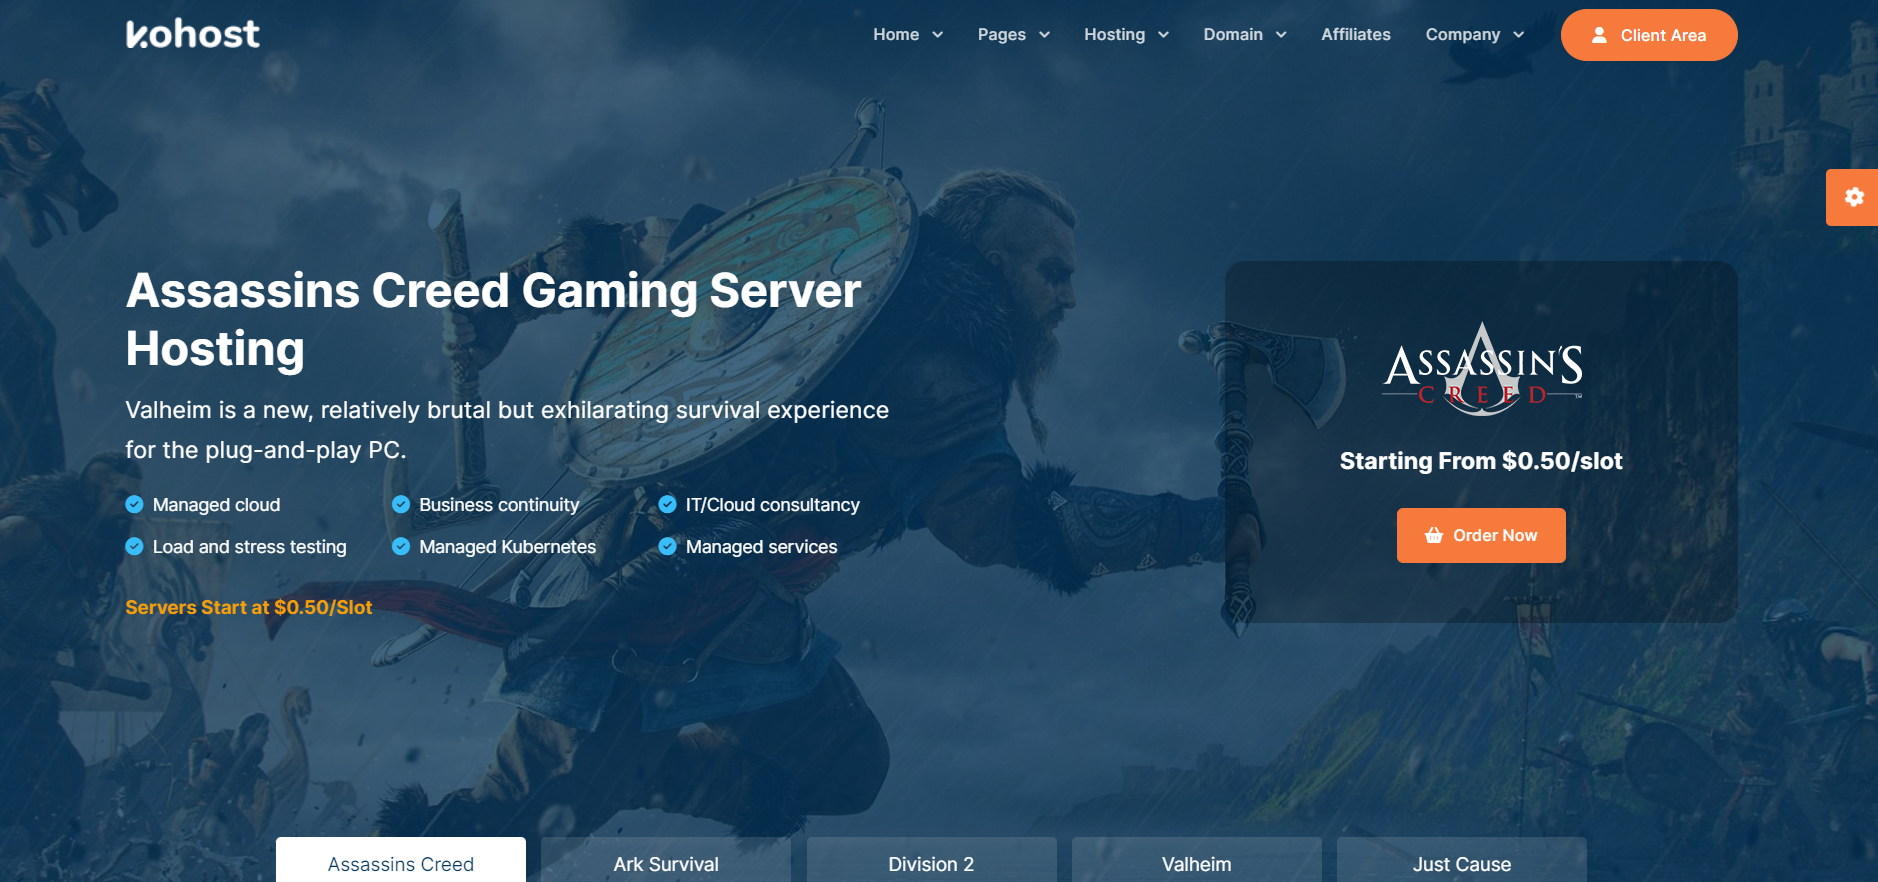Open the Client Area
Image resolution: width=1878 pixels, height=882 pixels.
click(x=1649, y=35)
